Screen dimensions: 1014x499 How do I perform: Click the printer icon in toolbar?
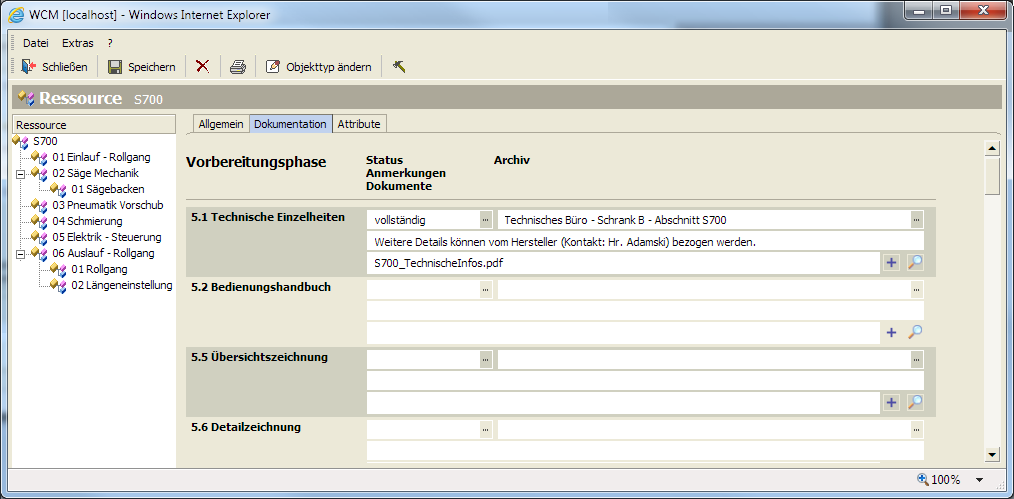pyautogui.click(x=237, y=67)
